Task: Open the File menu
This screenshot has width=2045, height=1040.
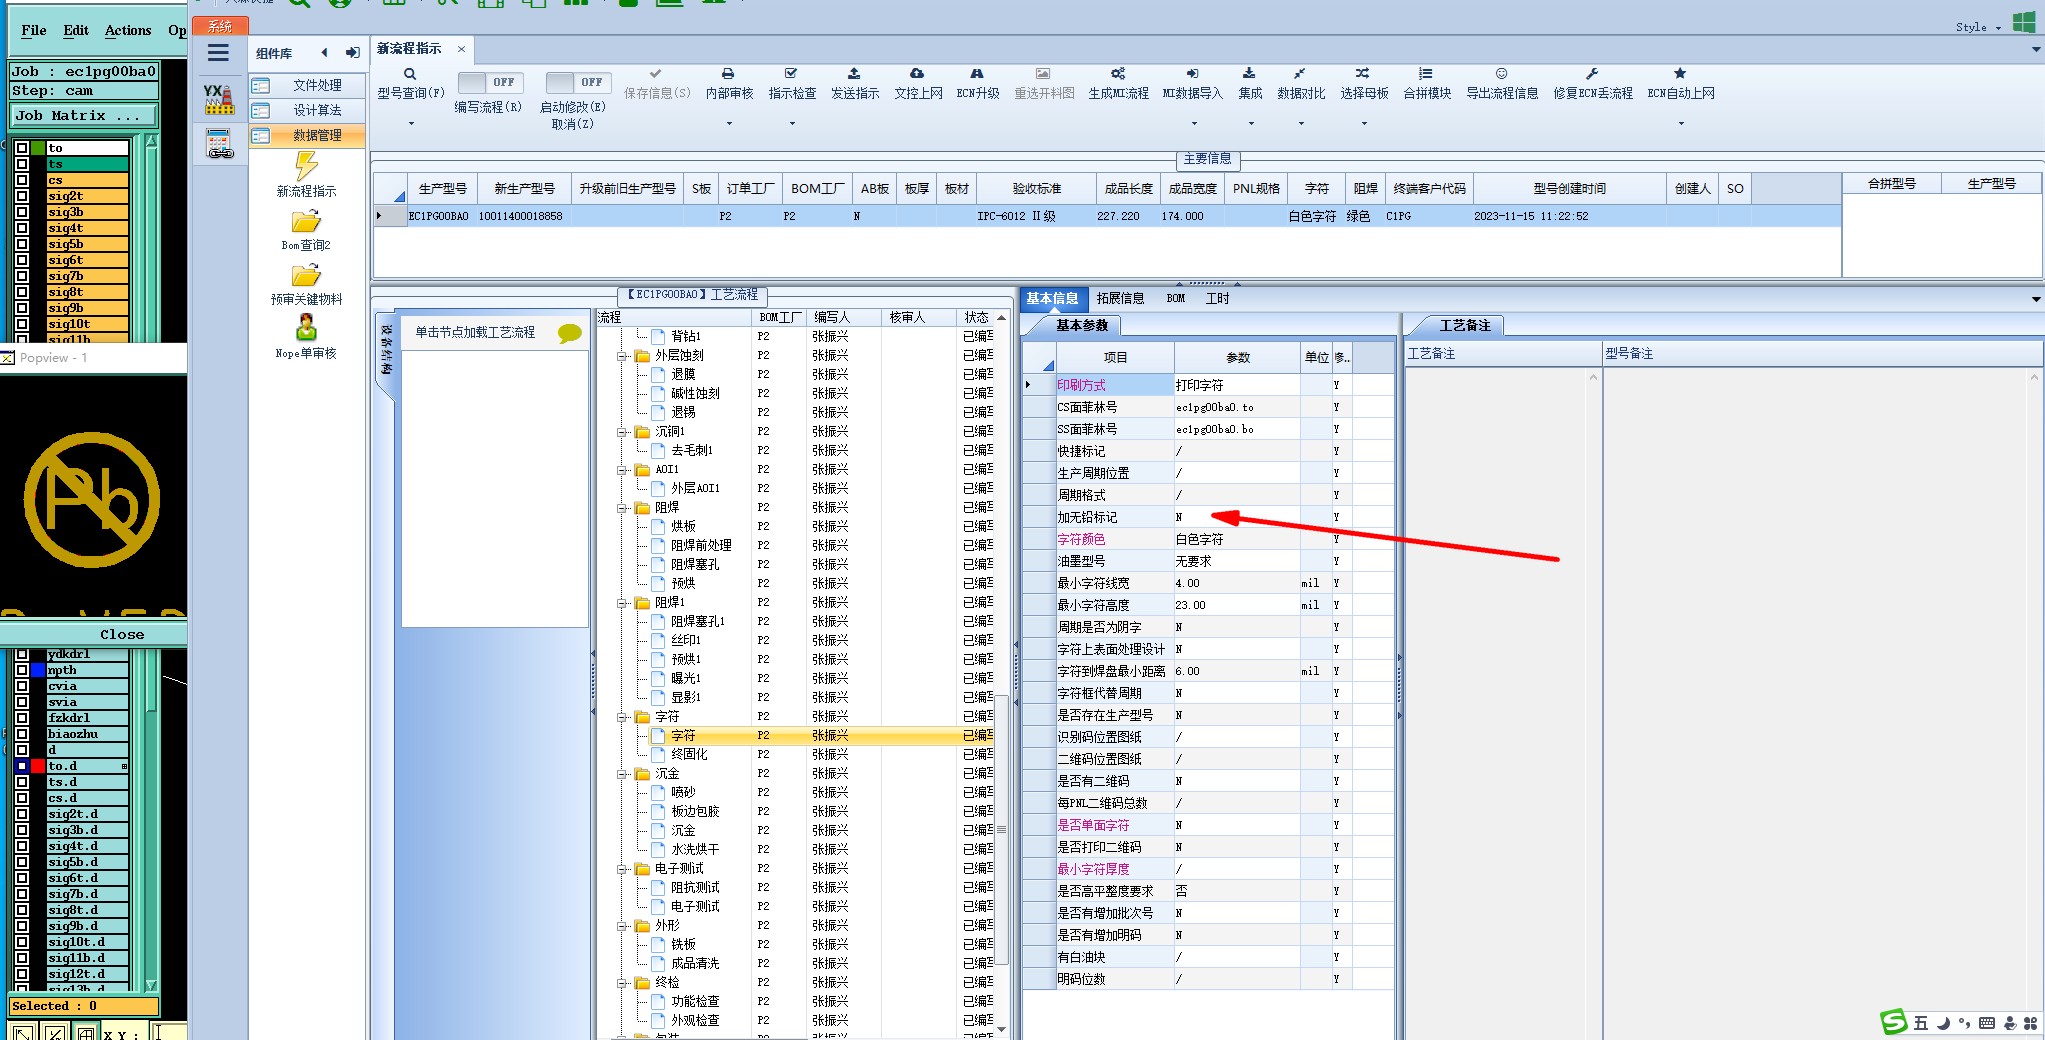Action: click(34, 31)
